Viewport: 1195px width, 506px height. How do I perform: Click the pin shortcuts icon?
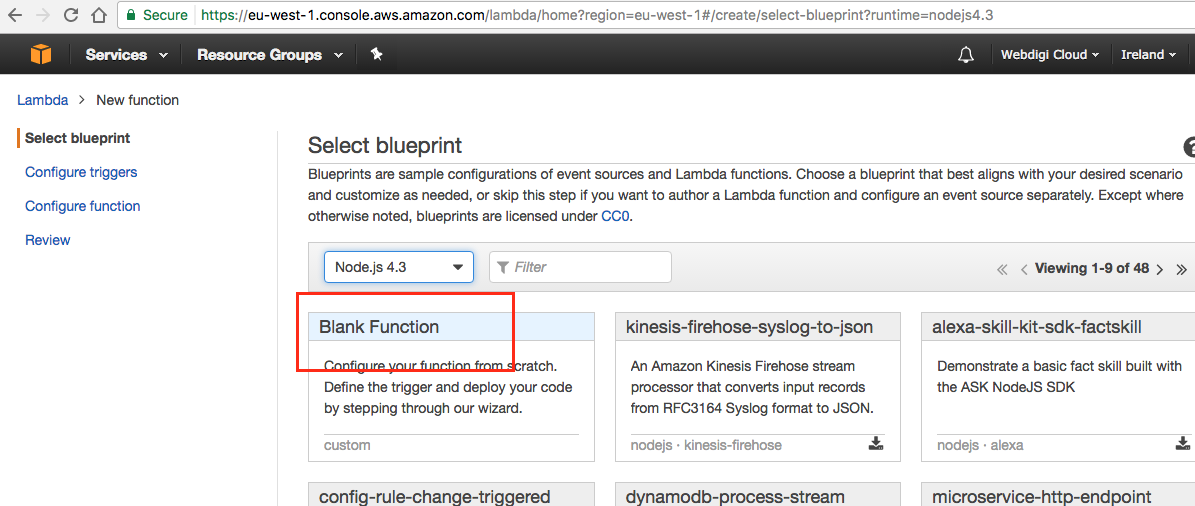coord(376,55)
